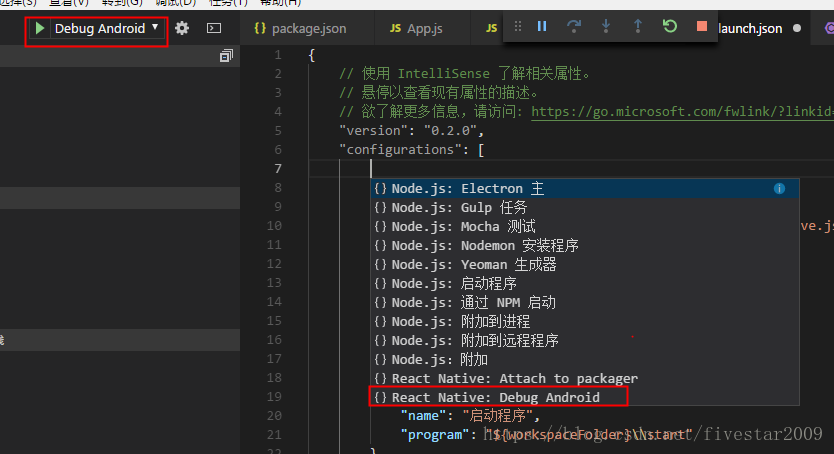
Task: Open launch.json via the gear icon
Action: pyautogui.click(x=182, y=28)
